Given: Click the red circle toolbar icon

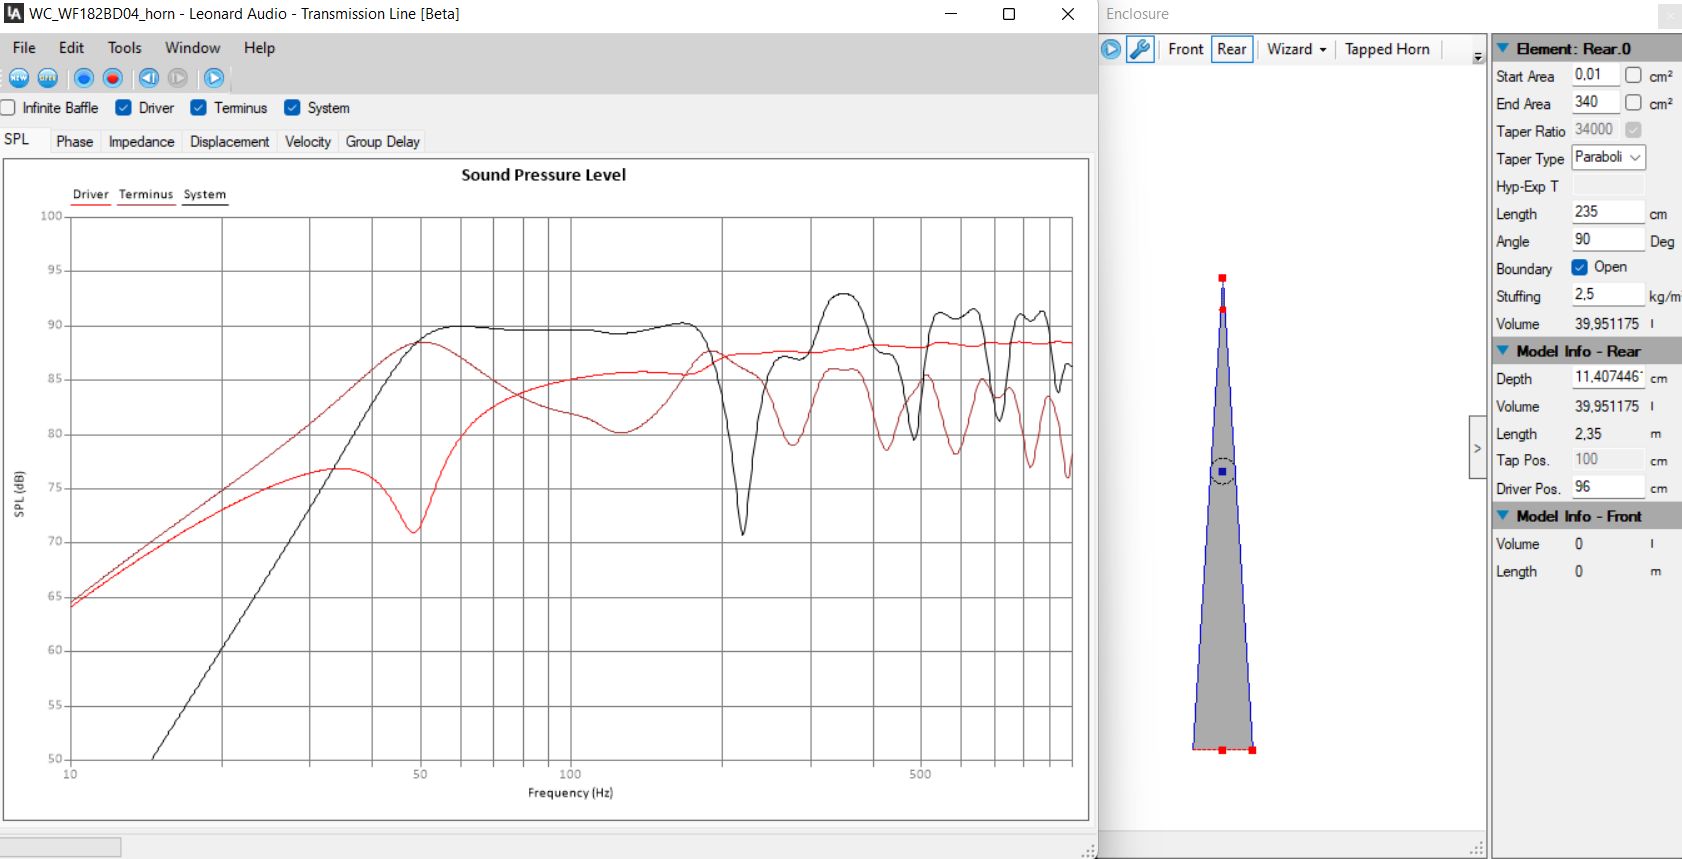Looking at the screenshot, I should click(x=113, y=78).
